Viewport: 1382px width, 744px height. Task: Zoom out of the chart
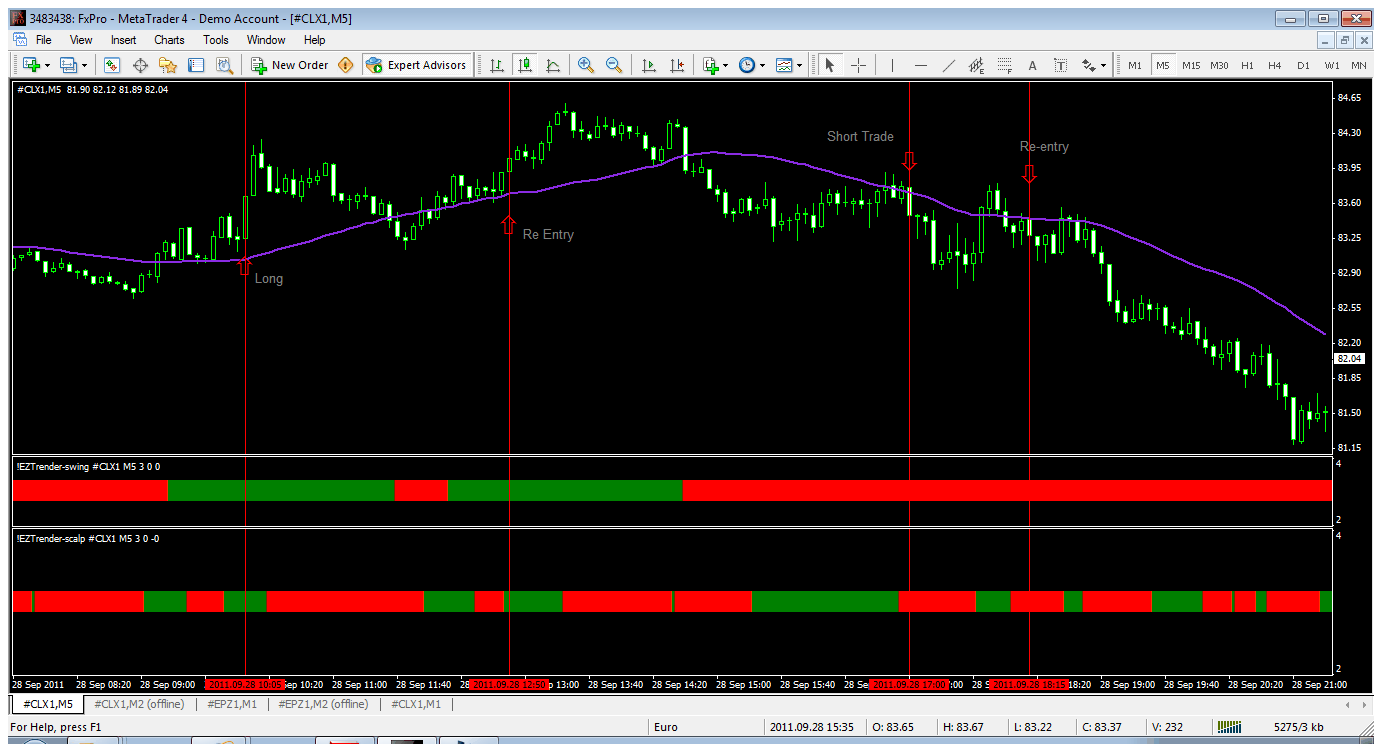pos(614,65)
